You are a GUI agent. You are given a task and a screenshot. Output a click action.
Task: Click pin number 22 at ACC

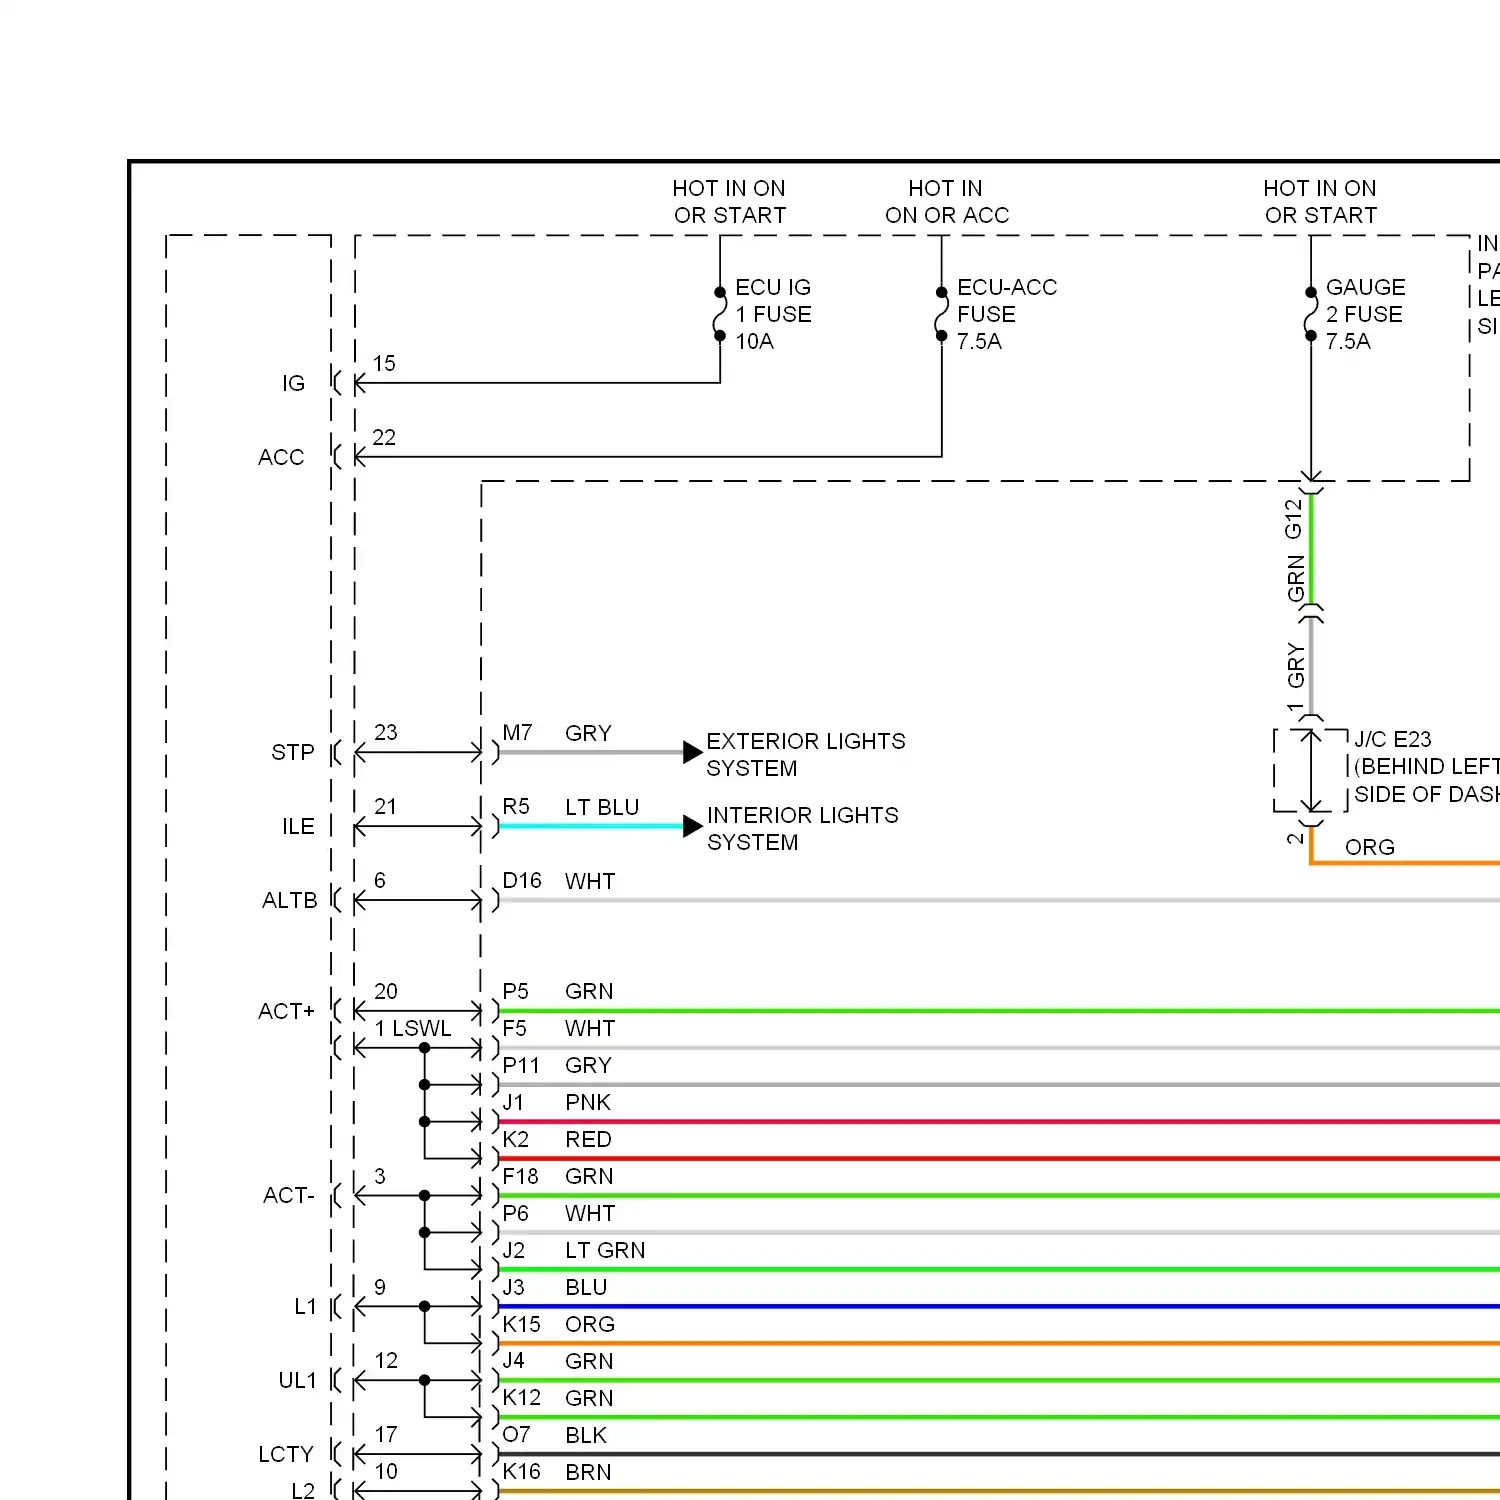tap(384, 437)
